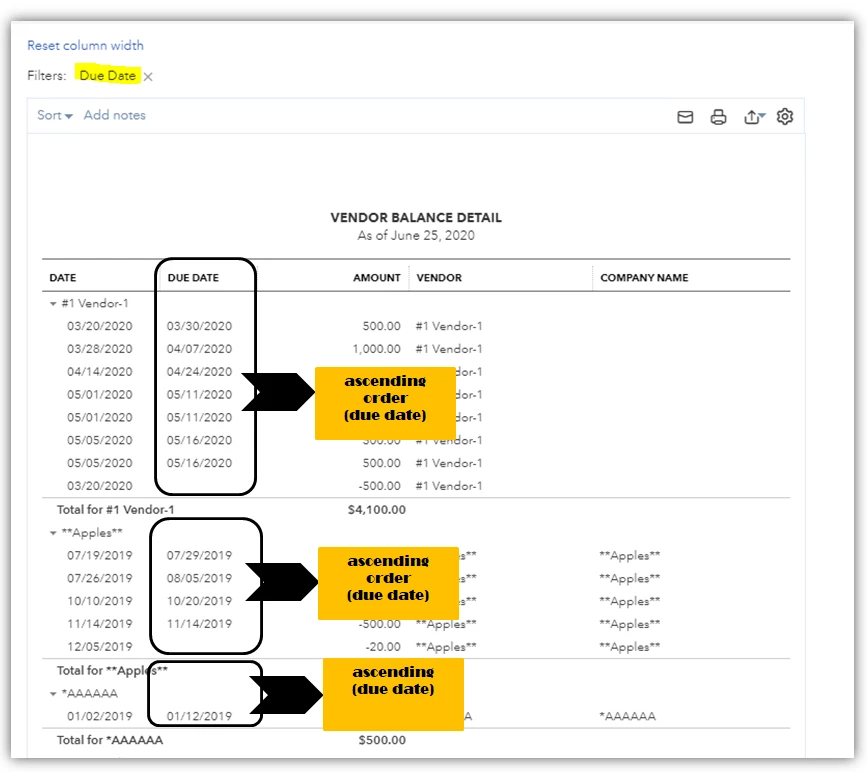The image size is (867, 772).
Task: Click company name **Apples** in 07/19/2019 row
Action: click(x=630, y=555)
